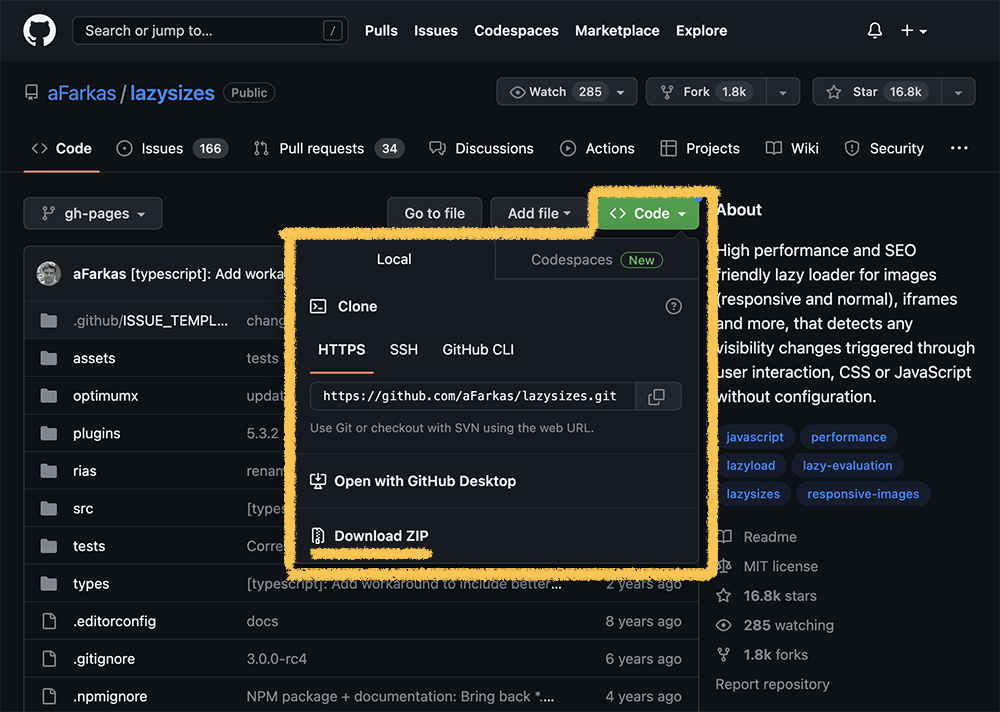
Task: Open the Issues tab
Action: [x=172, y=149]
